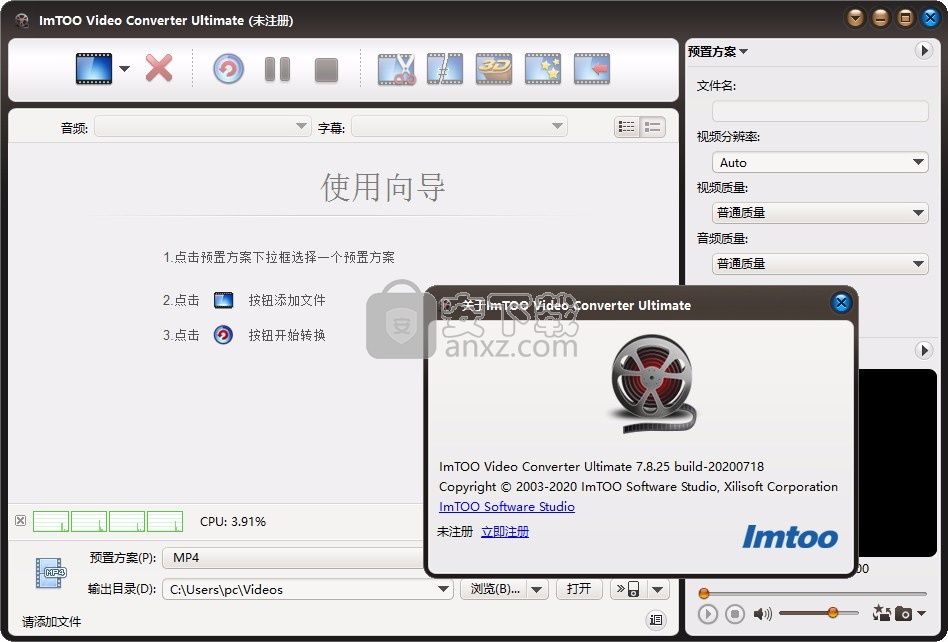Screen dimensions: 948x642
Task: Open the ImTOO Software Studio link
Action: coord(507,507)
